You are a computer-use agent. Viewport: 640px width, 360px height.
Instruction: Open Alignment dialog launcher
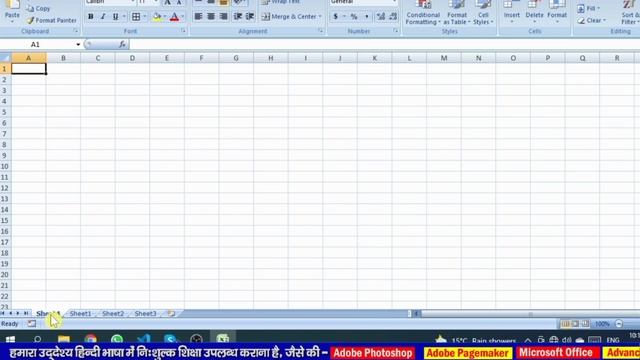(320, 31)
